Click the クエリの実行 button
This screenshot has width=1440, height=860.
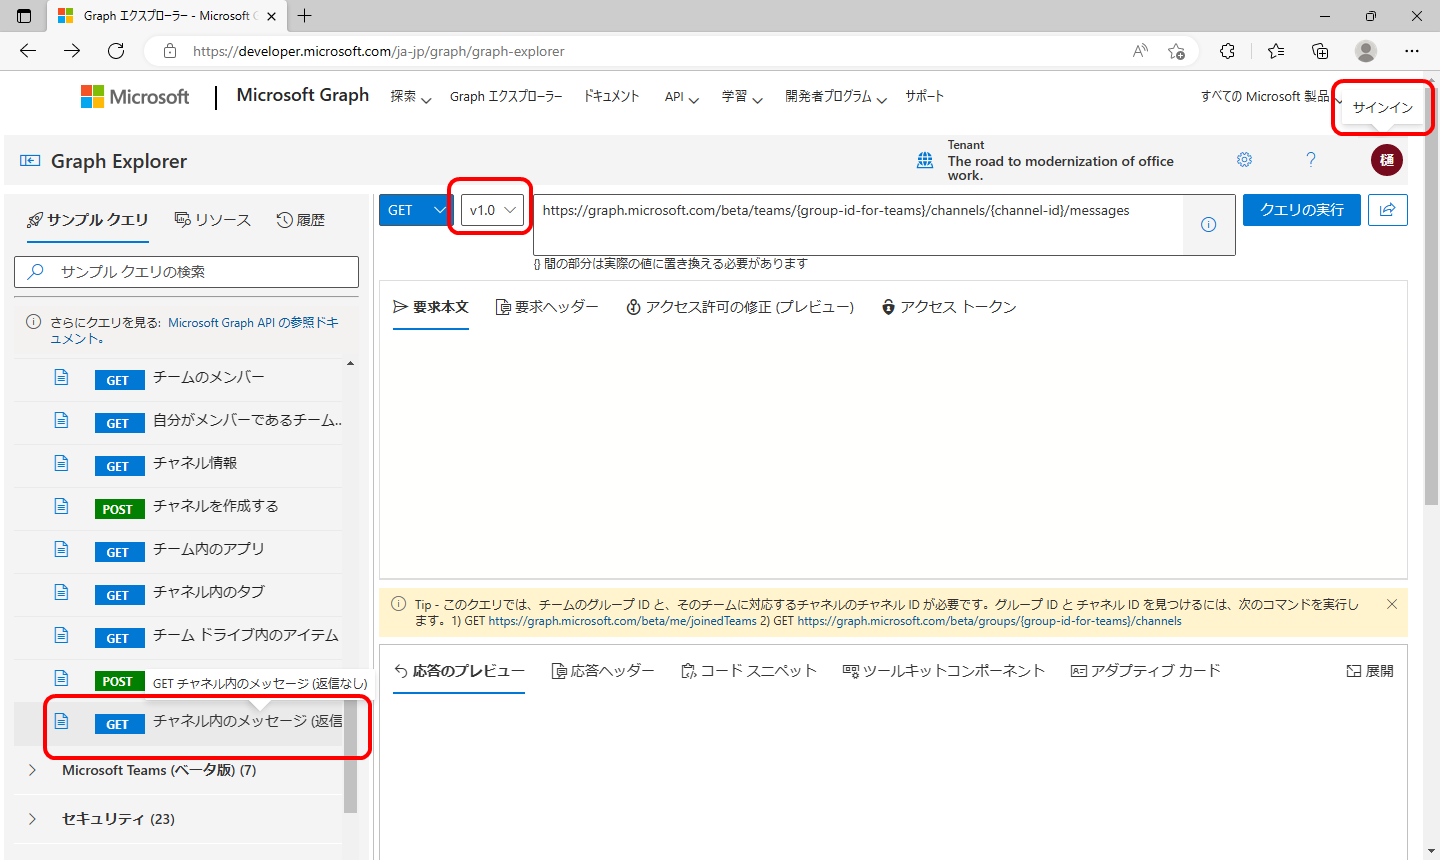click(x=1302, y=210)
